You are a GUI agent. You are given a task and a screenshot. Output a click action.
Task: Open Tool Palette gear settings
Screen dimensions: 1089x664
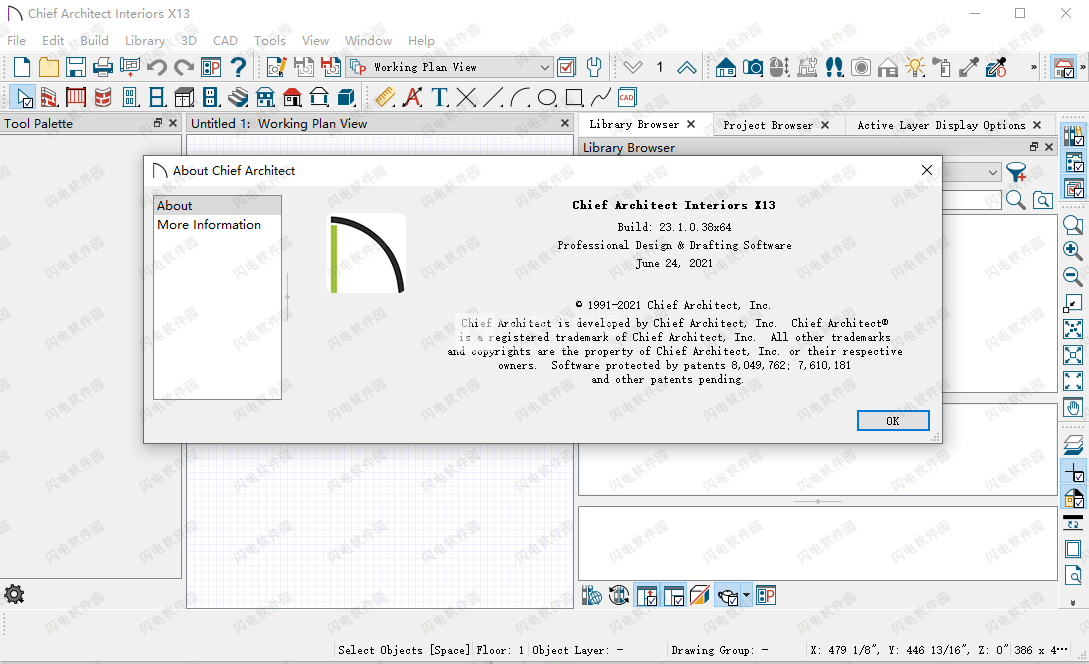[14, 595]
